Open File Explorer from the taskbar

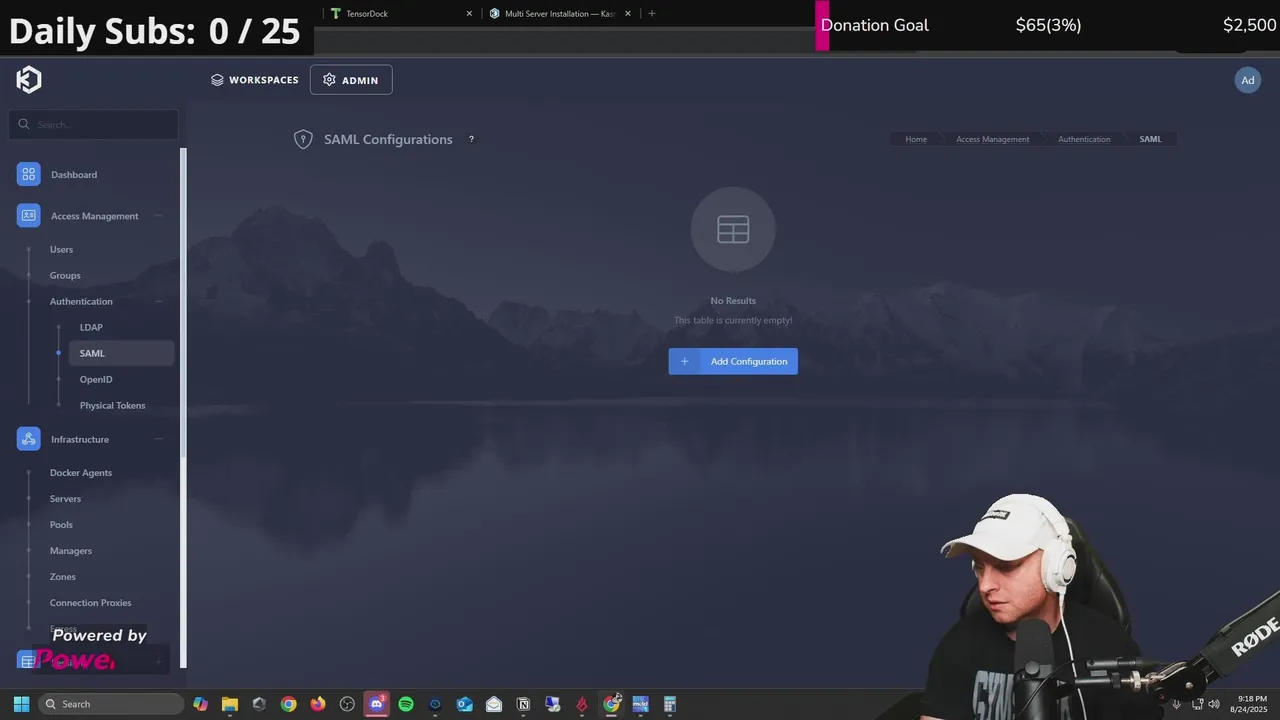[229, 704]
